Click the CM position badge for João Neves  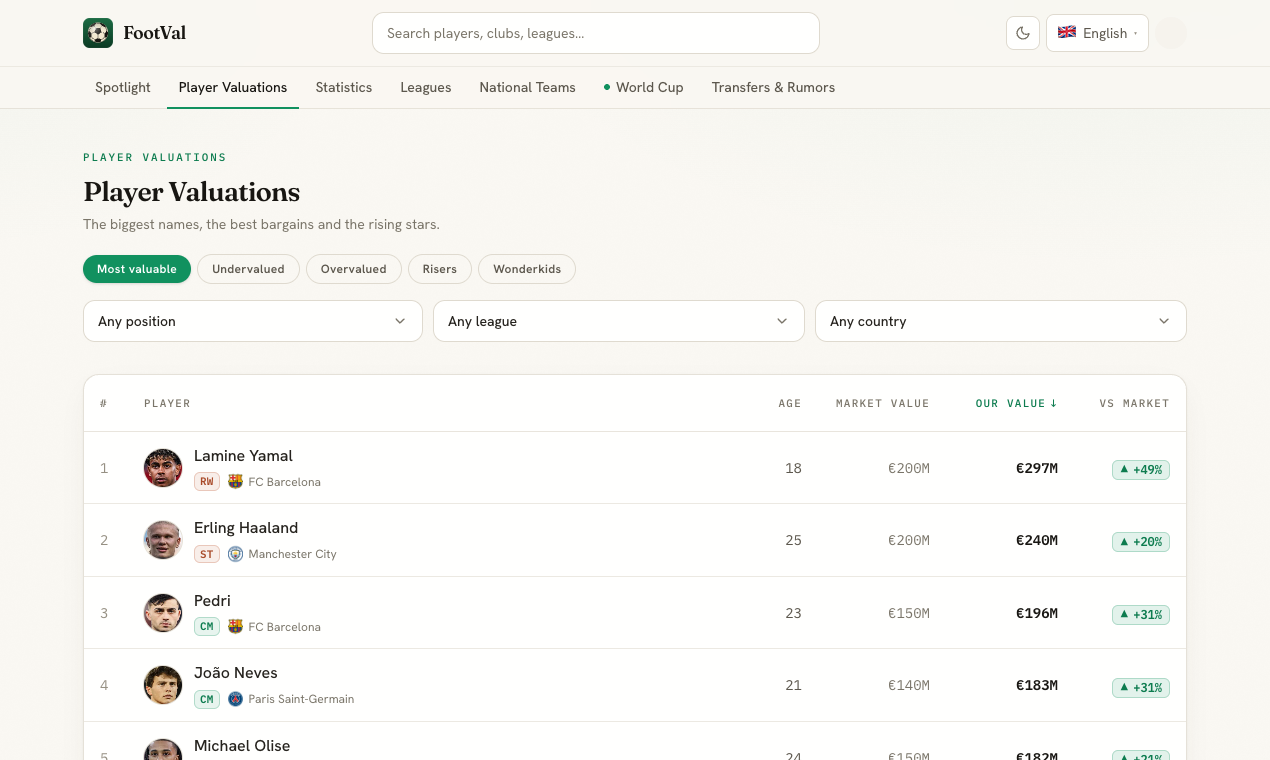pyautogui.click(x=207, y=699)
